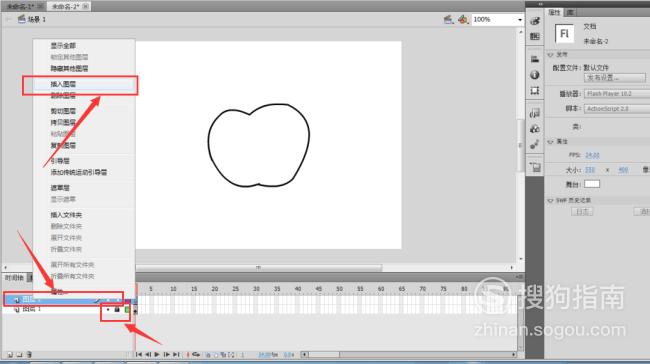
Task: Toggle the lock on 图层 1
Action: tap(117, 310)
